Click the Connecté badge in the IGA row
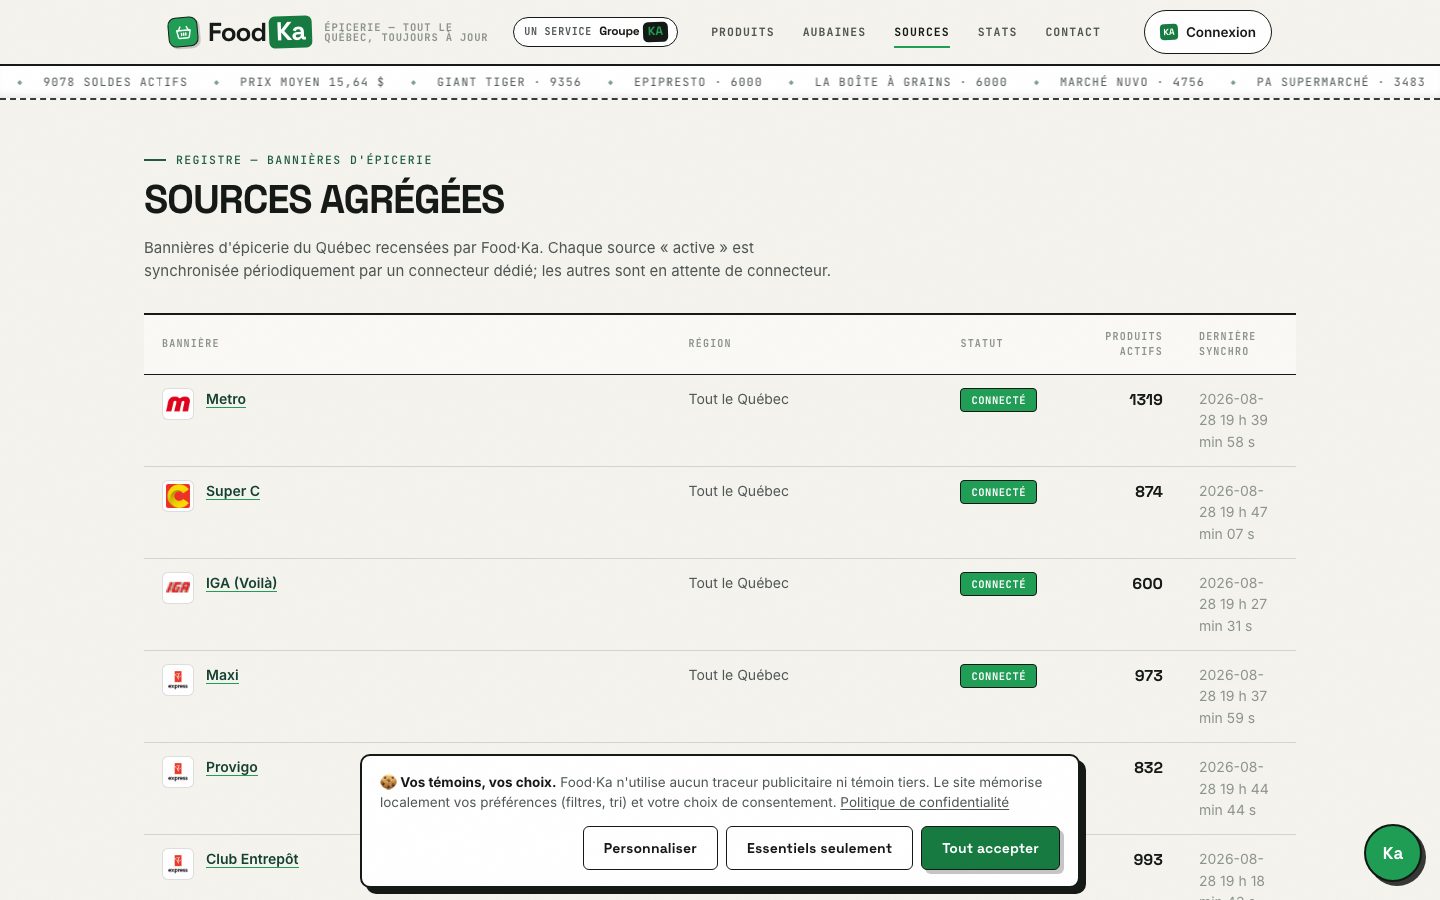The height and width of the screenshot is (900, 1440). 998,584
